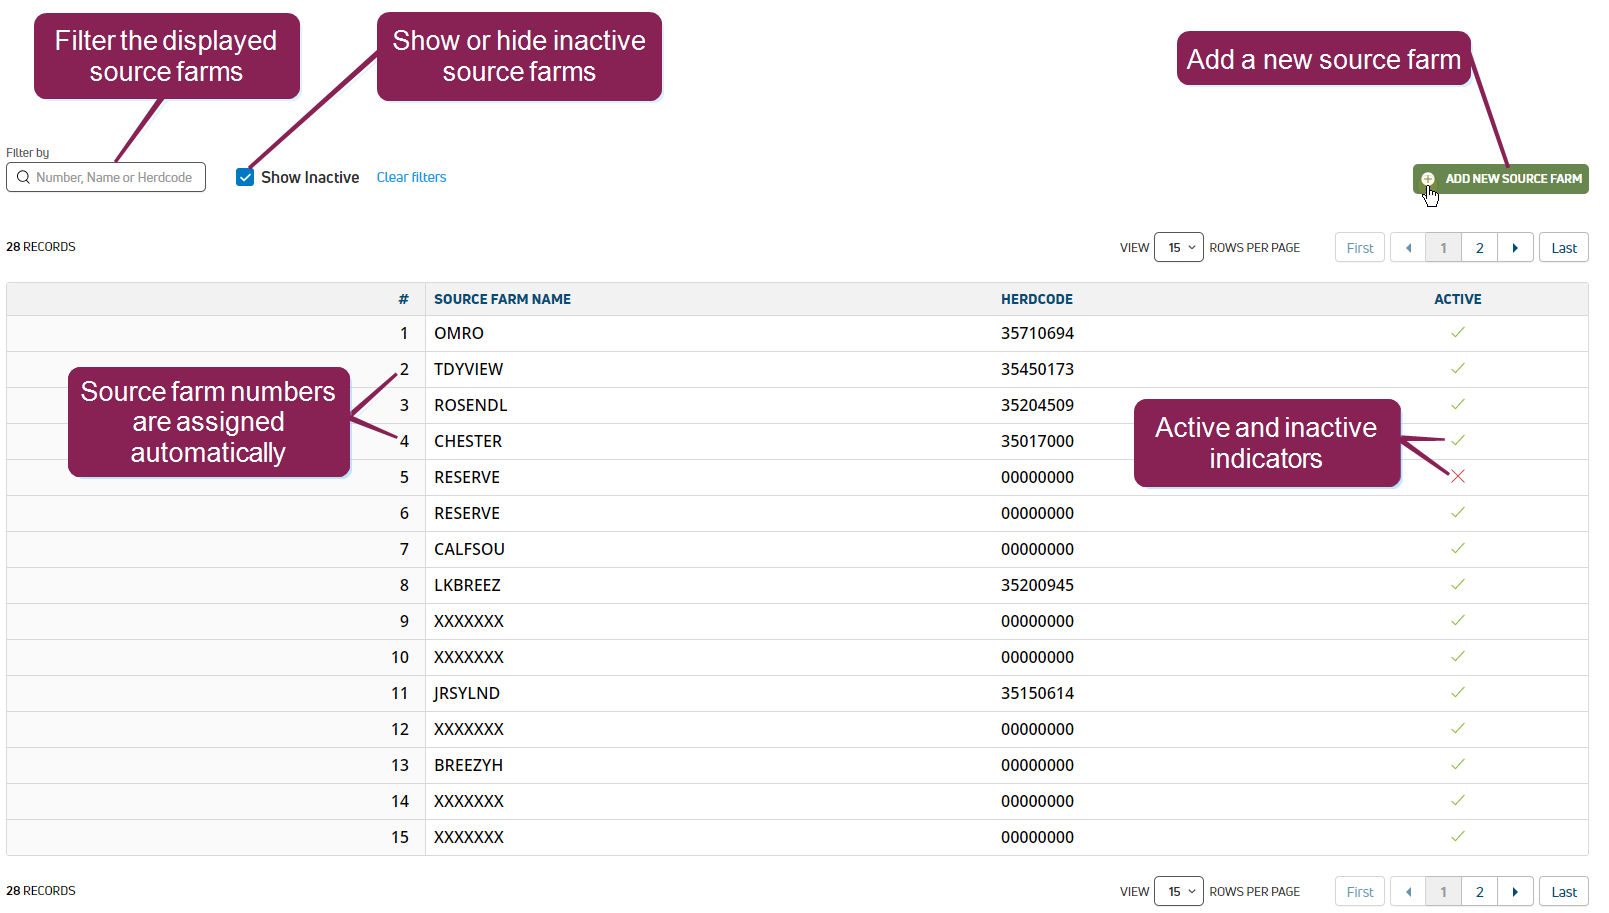The width and height of the screenshot is (1609, 913).
Task: Select page 2 in bottom pagination
Action: [x=1479, y=892]
